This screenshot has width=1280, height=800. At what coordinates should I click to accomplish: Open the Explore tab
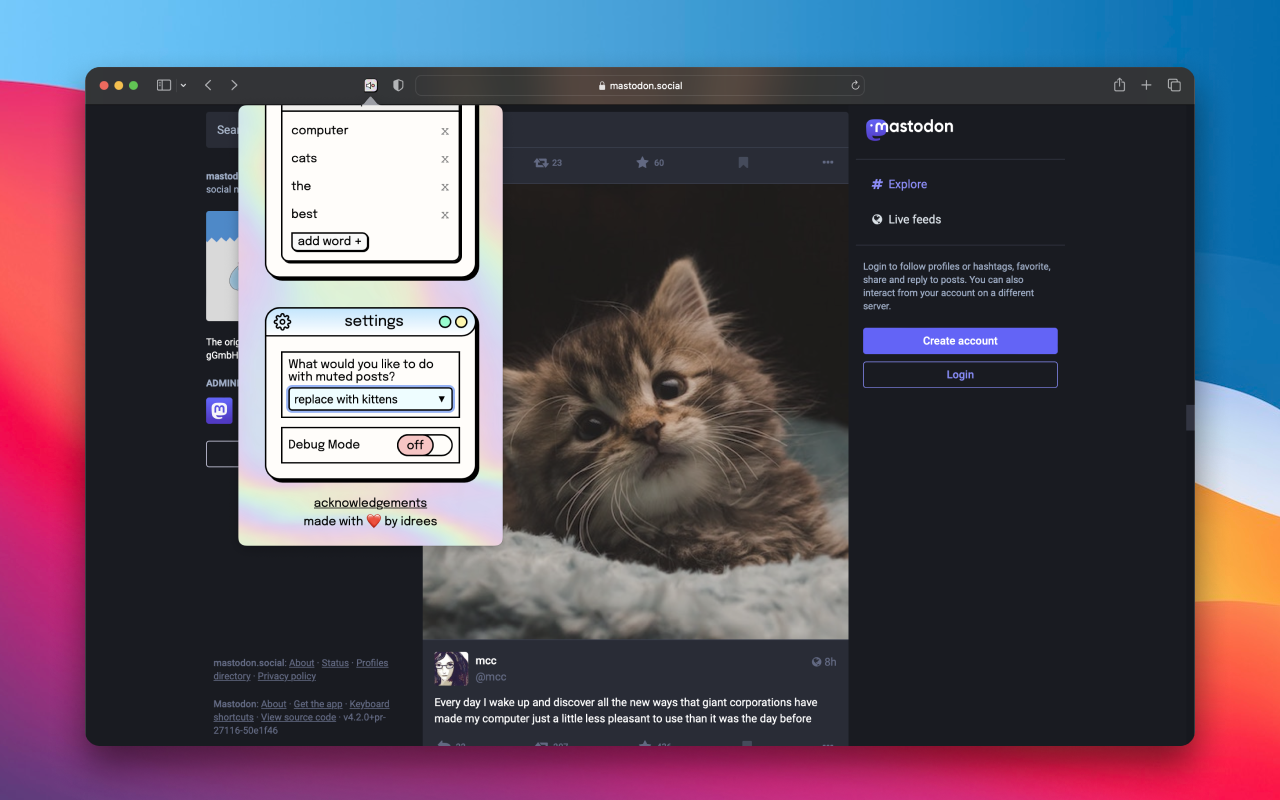[899, 184]
